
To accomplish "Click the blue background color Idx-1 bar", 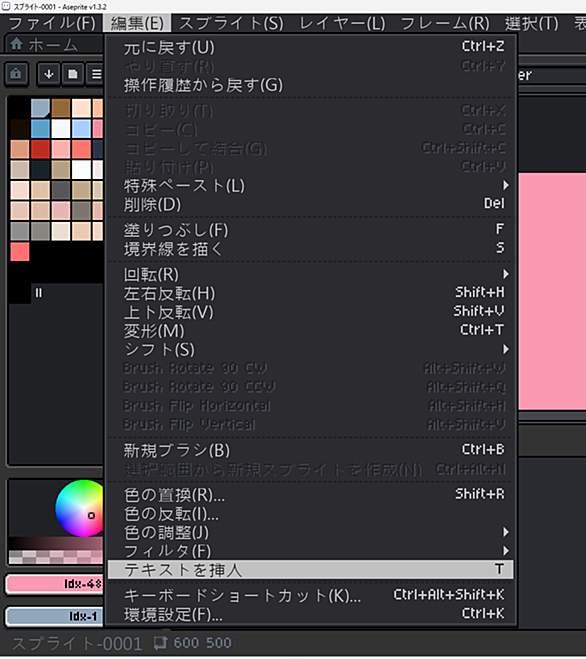I will pyautogui.click(x=55, y=616).
